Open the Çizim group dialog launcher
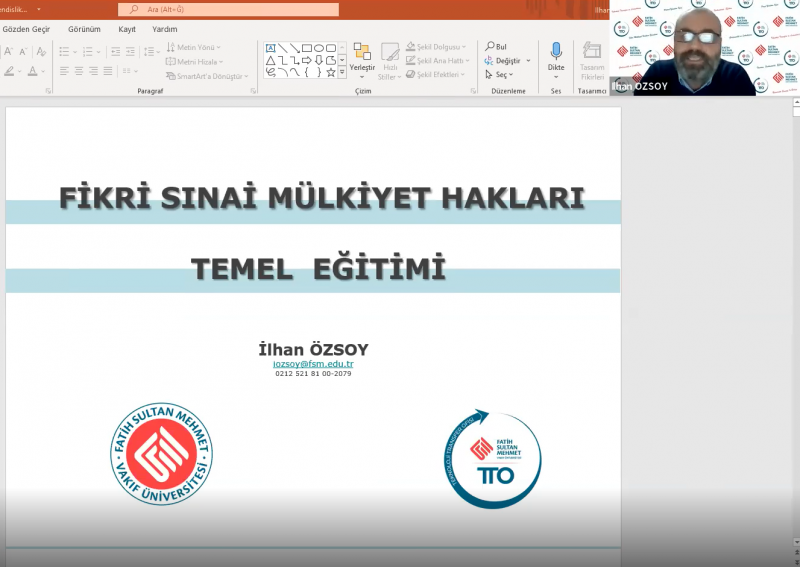Screen dimensions: 800x567 (x=473, y=91)
